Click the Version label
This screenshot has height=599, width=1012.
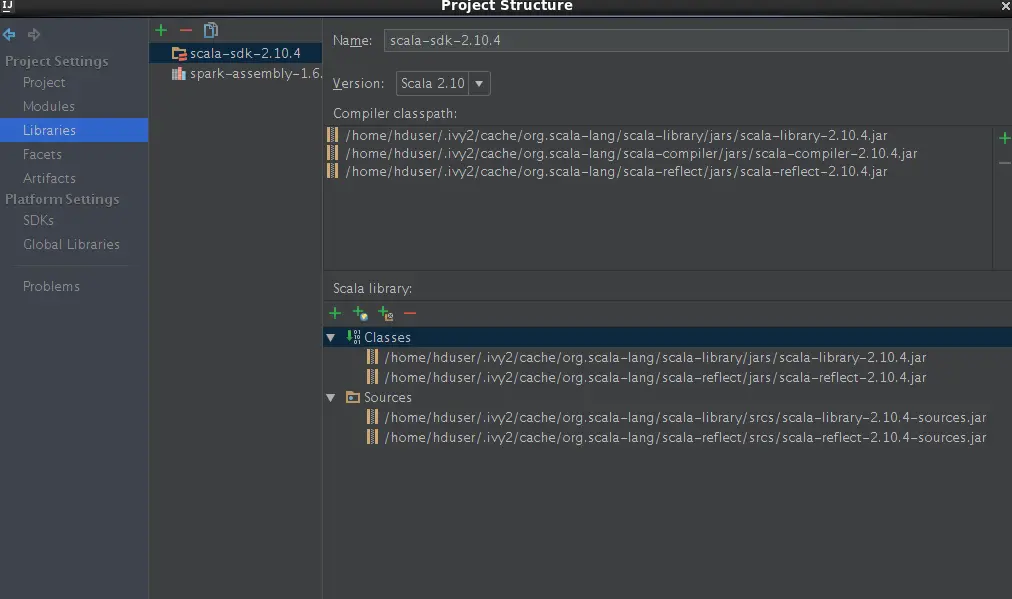[358, 83]
